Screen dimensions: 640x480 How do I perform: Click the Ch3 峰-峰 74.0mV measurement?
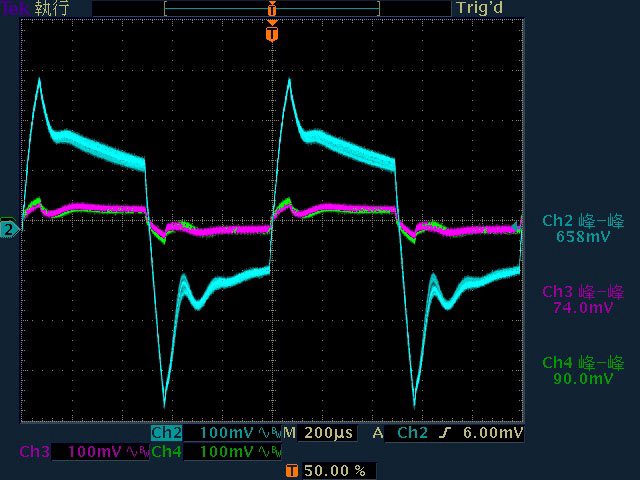(583, 300)
